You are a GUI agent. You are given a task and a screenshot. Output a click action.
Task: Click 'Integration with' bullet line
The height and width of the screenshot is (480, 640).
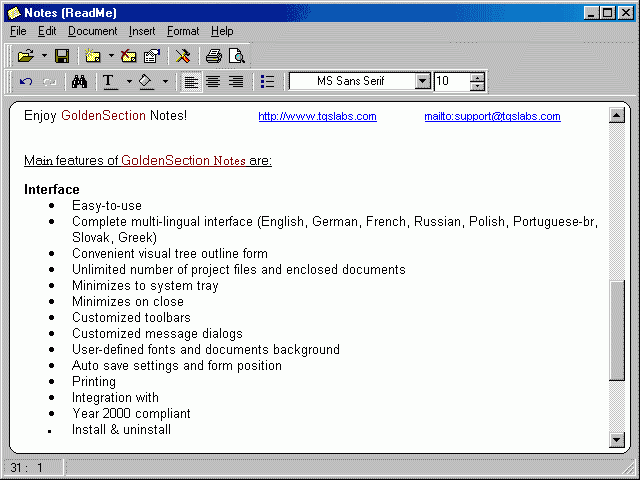click(116, 397)
